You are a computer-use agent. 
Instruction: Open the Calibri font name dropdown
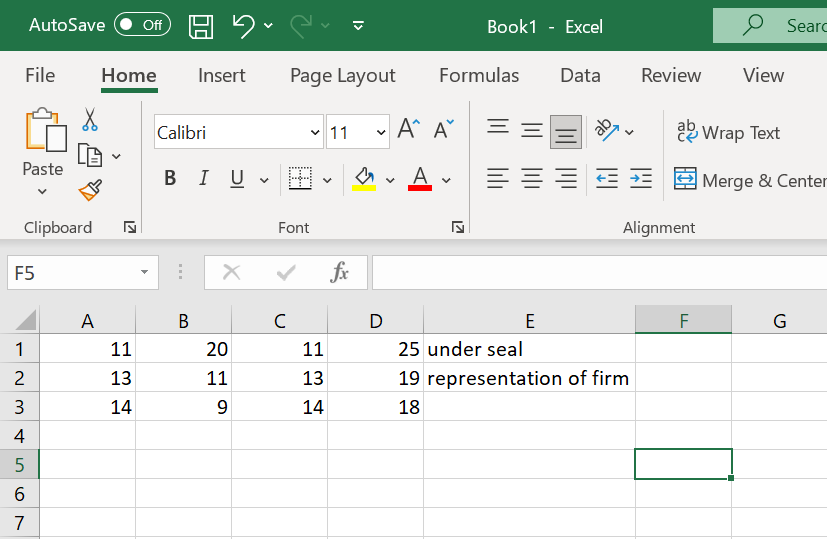click(315, 132)
